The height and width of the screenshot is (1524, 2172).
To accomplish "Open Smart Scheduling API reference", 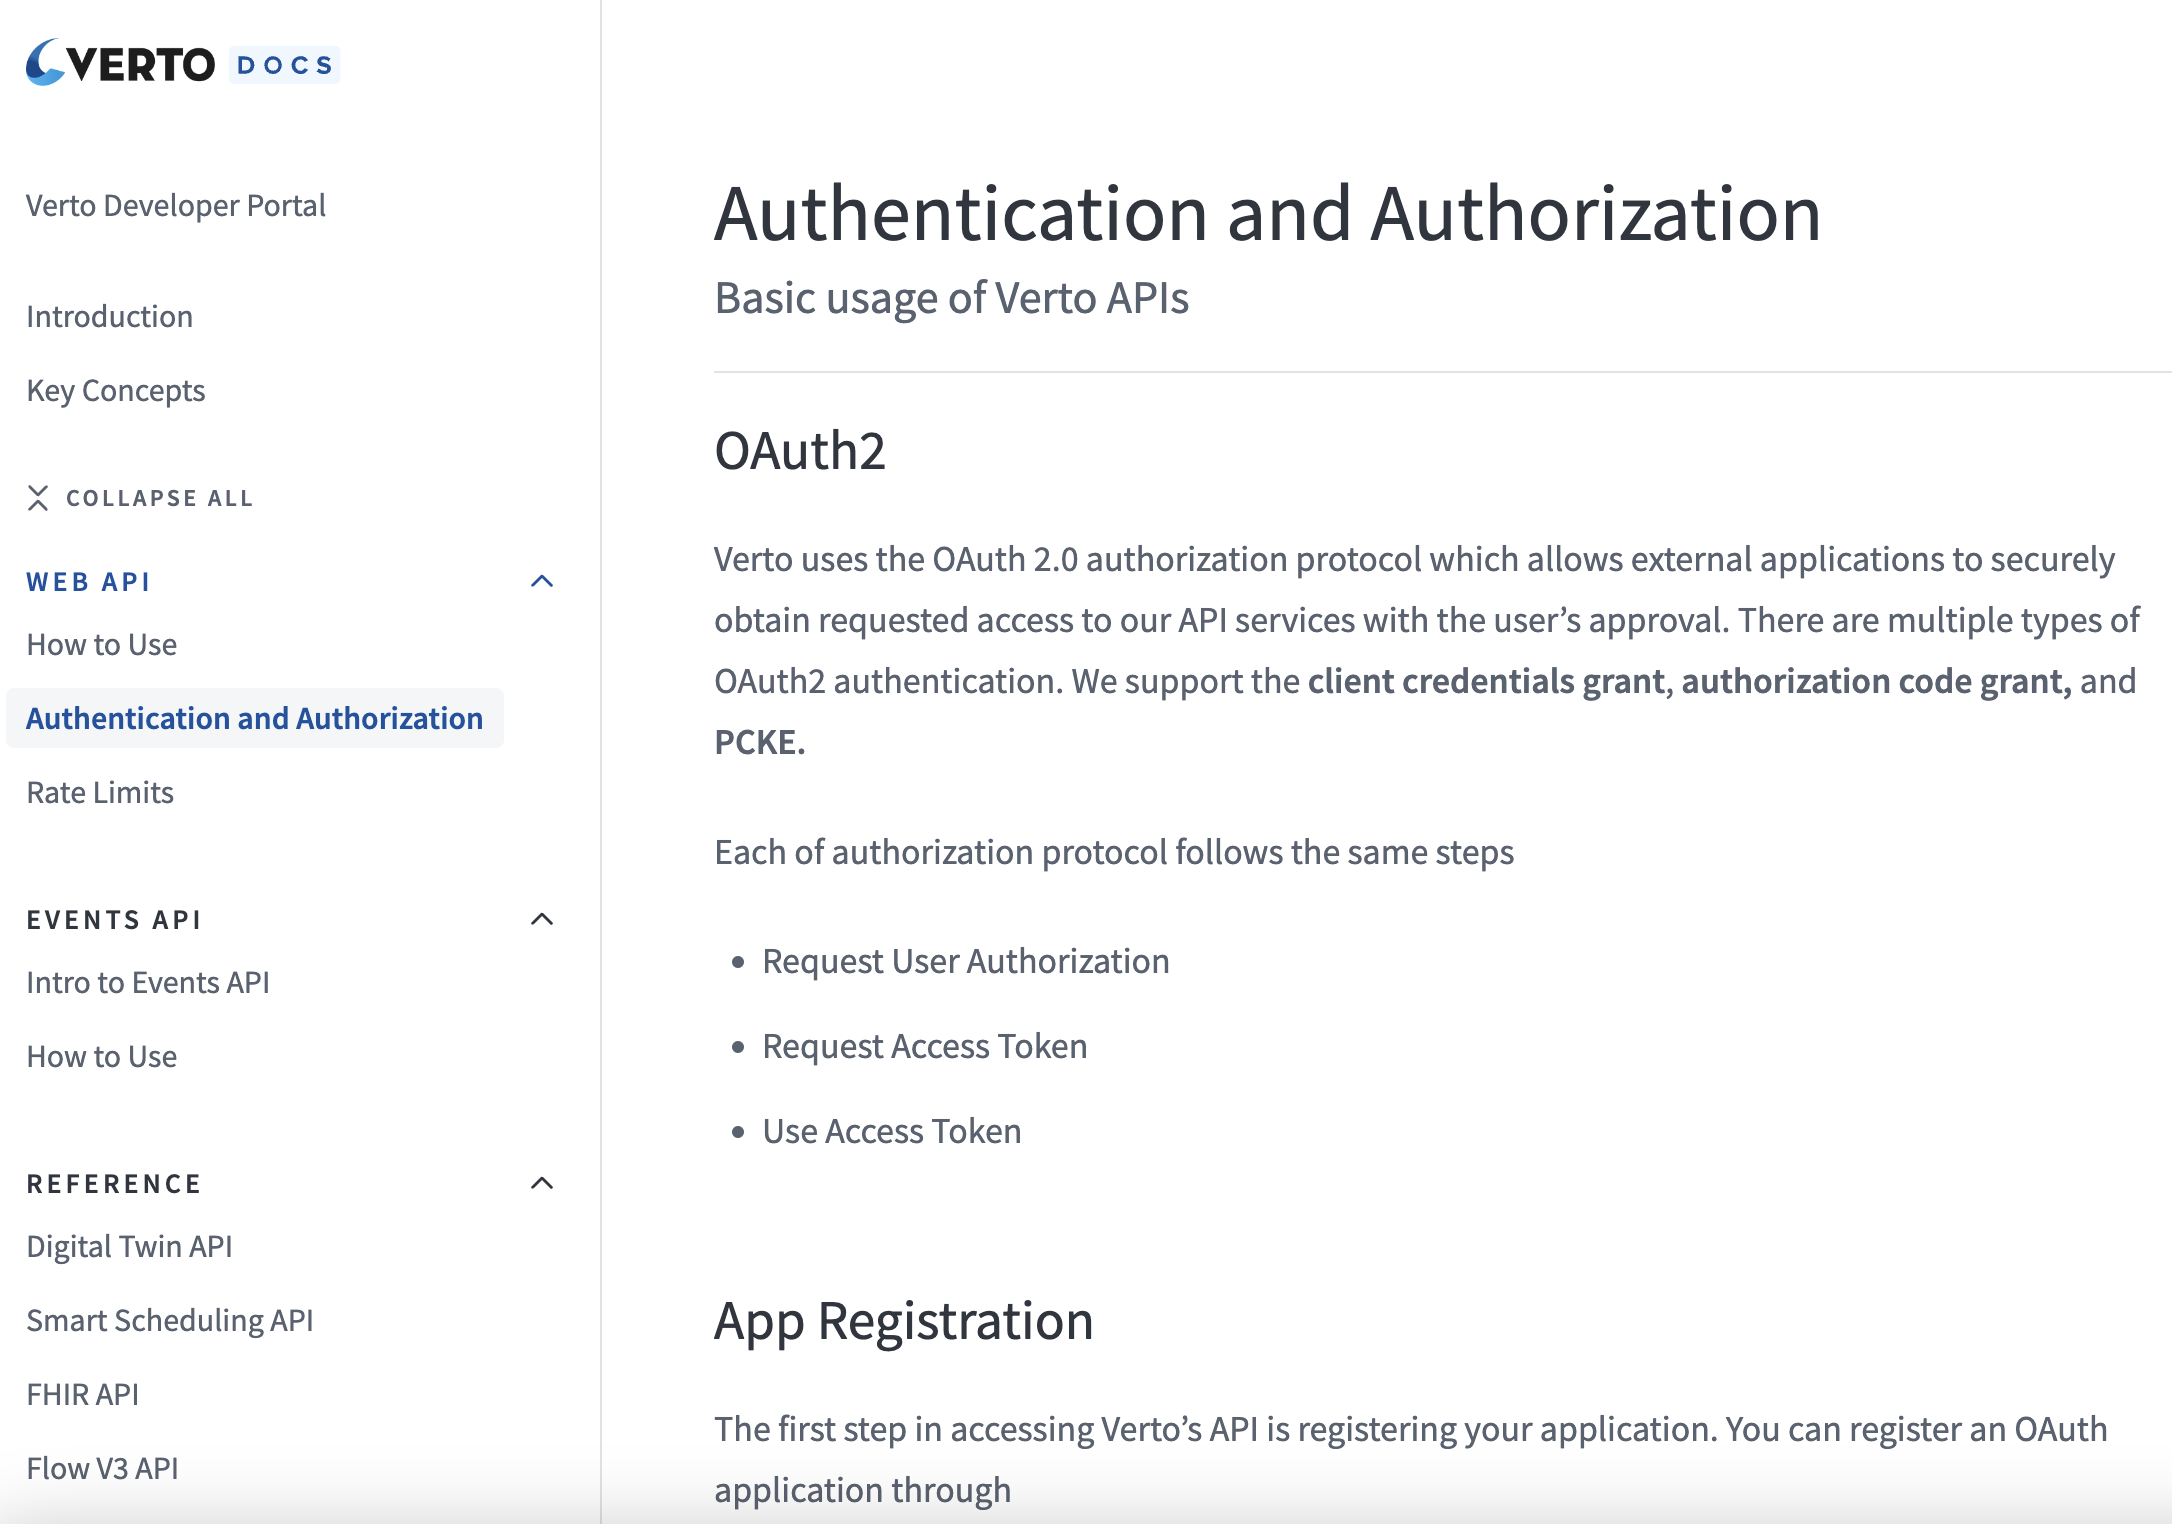I will pos(170,1321).
